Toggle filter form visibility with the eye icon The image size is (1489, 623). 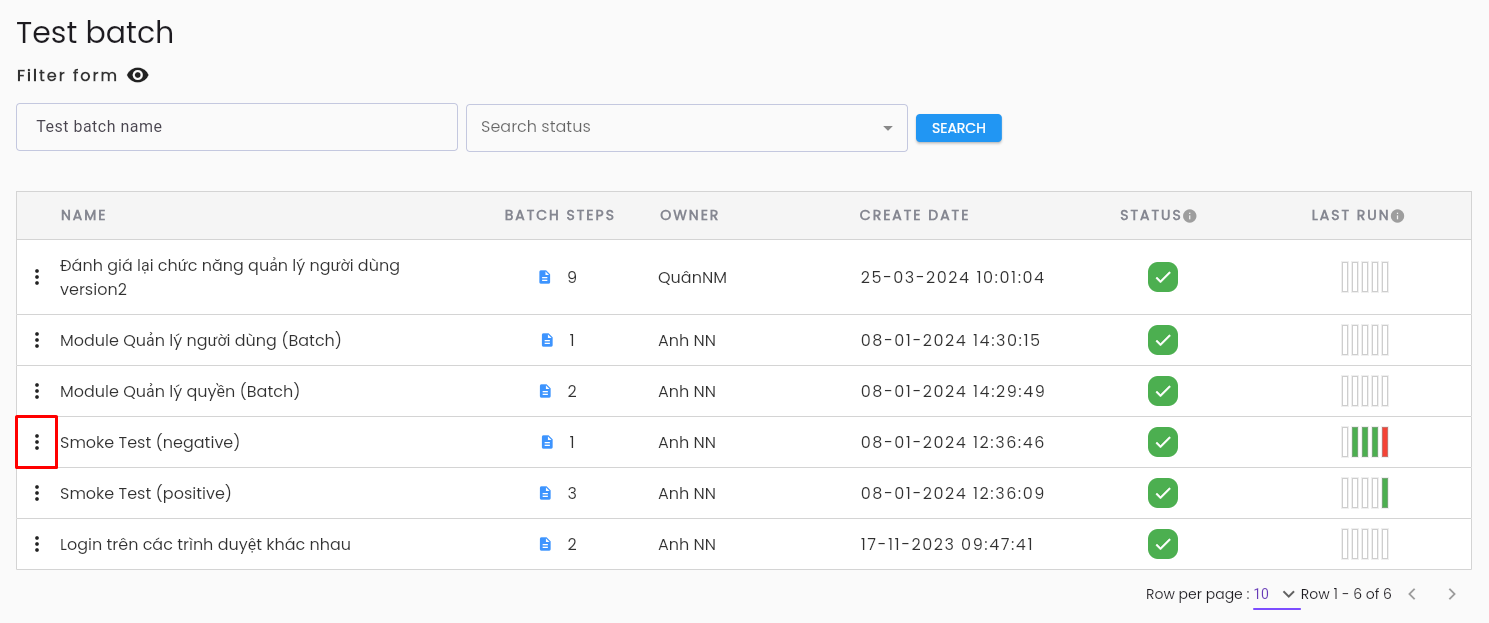coord(138,75)
